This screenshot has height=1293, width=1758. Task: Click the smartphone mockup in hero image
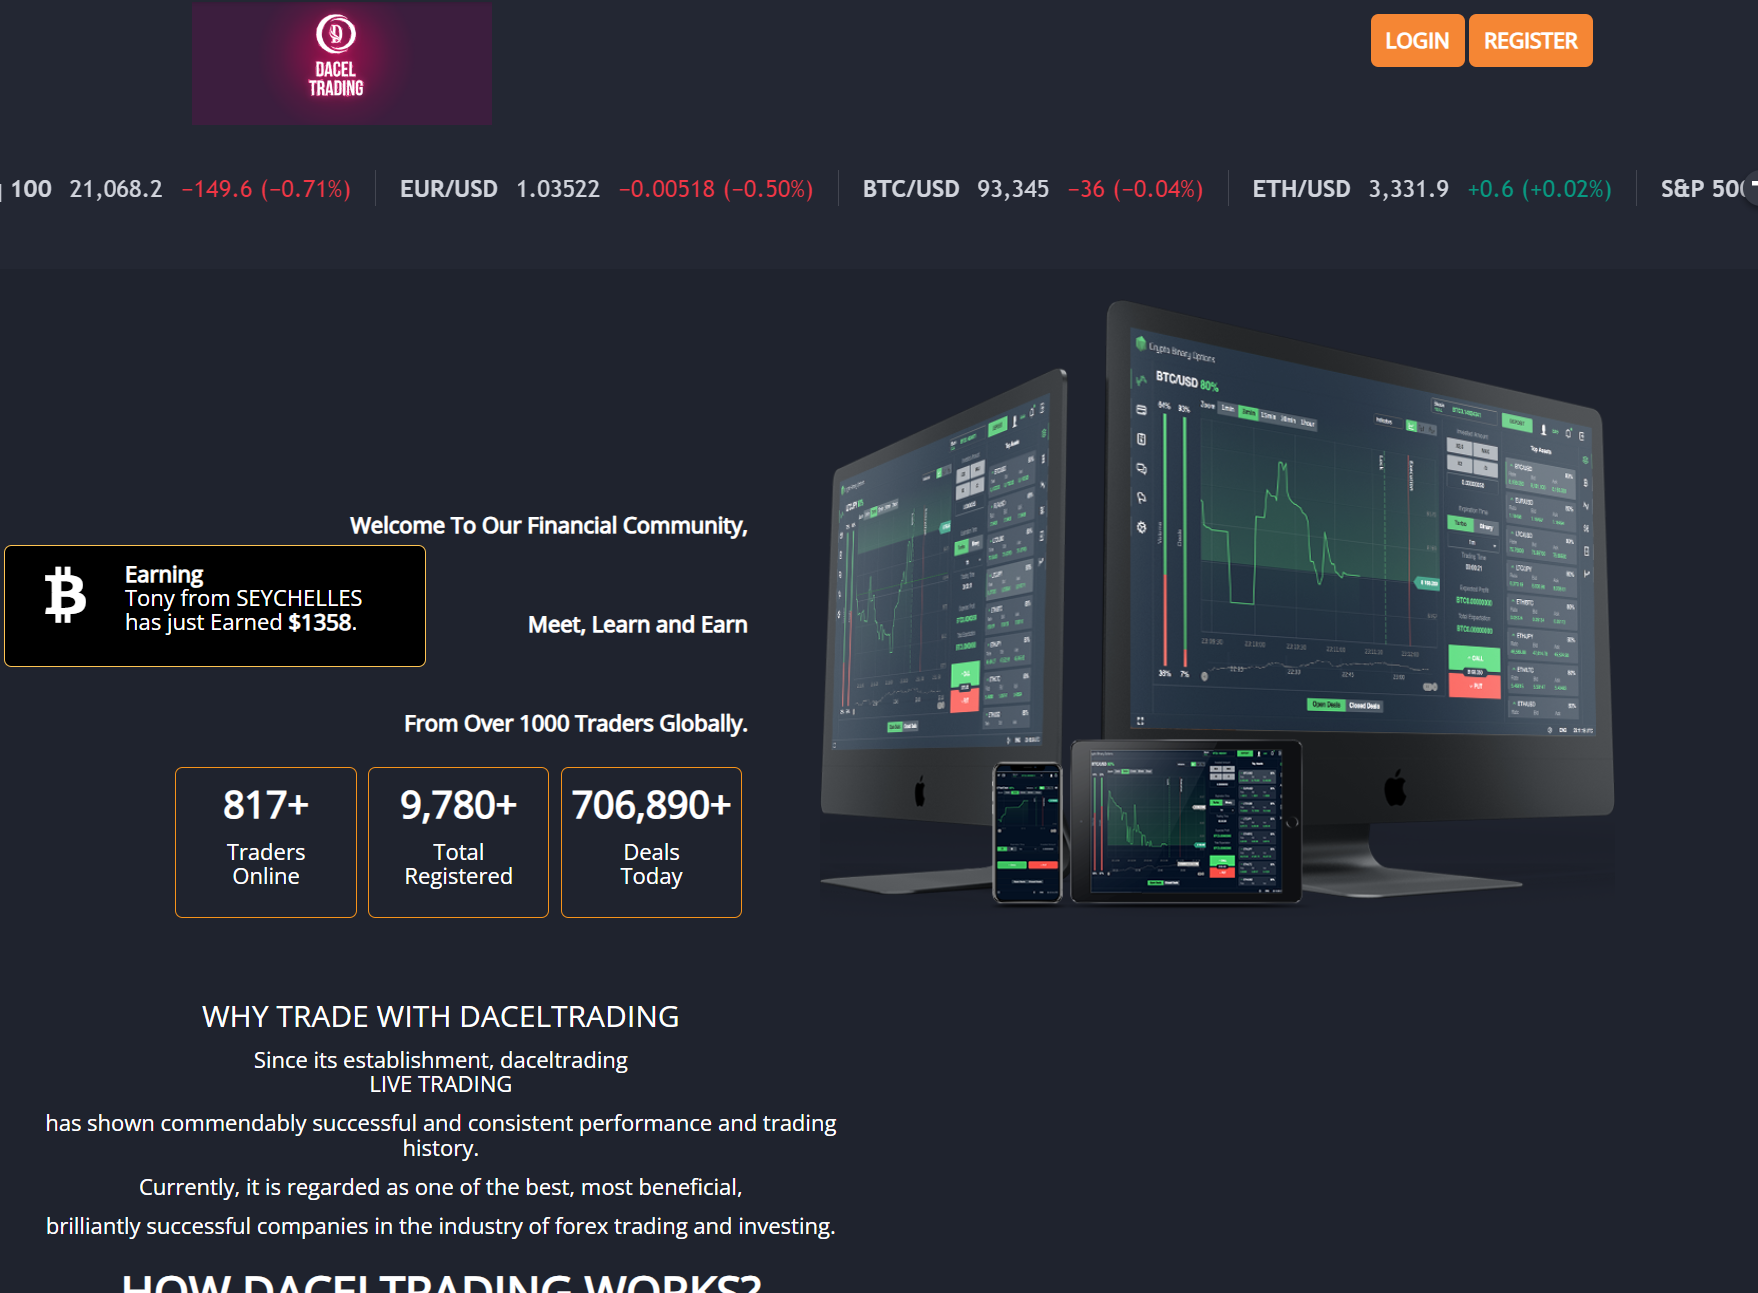point(1027,832)
